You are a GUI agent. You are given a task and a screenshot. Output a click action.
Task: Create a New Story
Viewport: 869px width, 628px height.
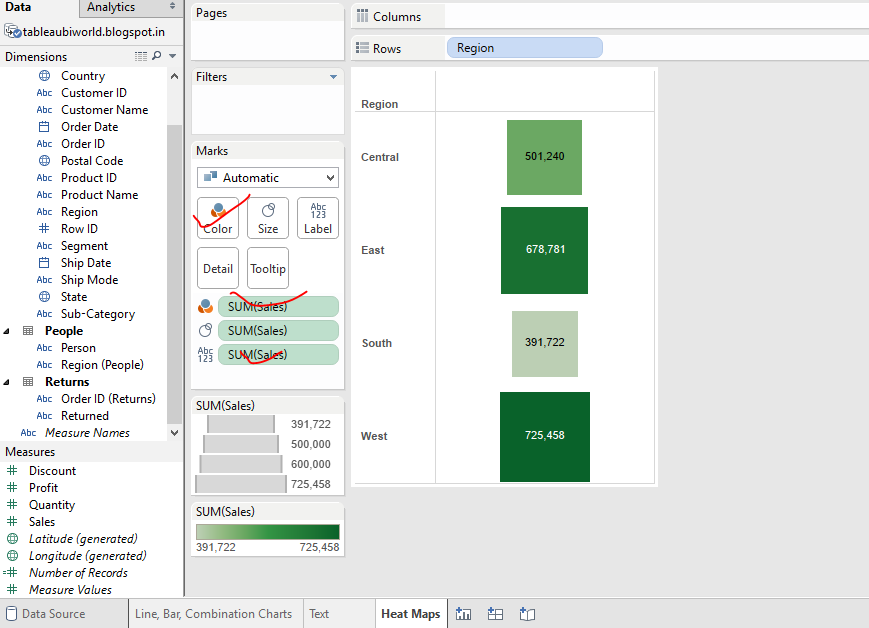[x=527, y=613]
